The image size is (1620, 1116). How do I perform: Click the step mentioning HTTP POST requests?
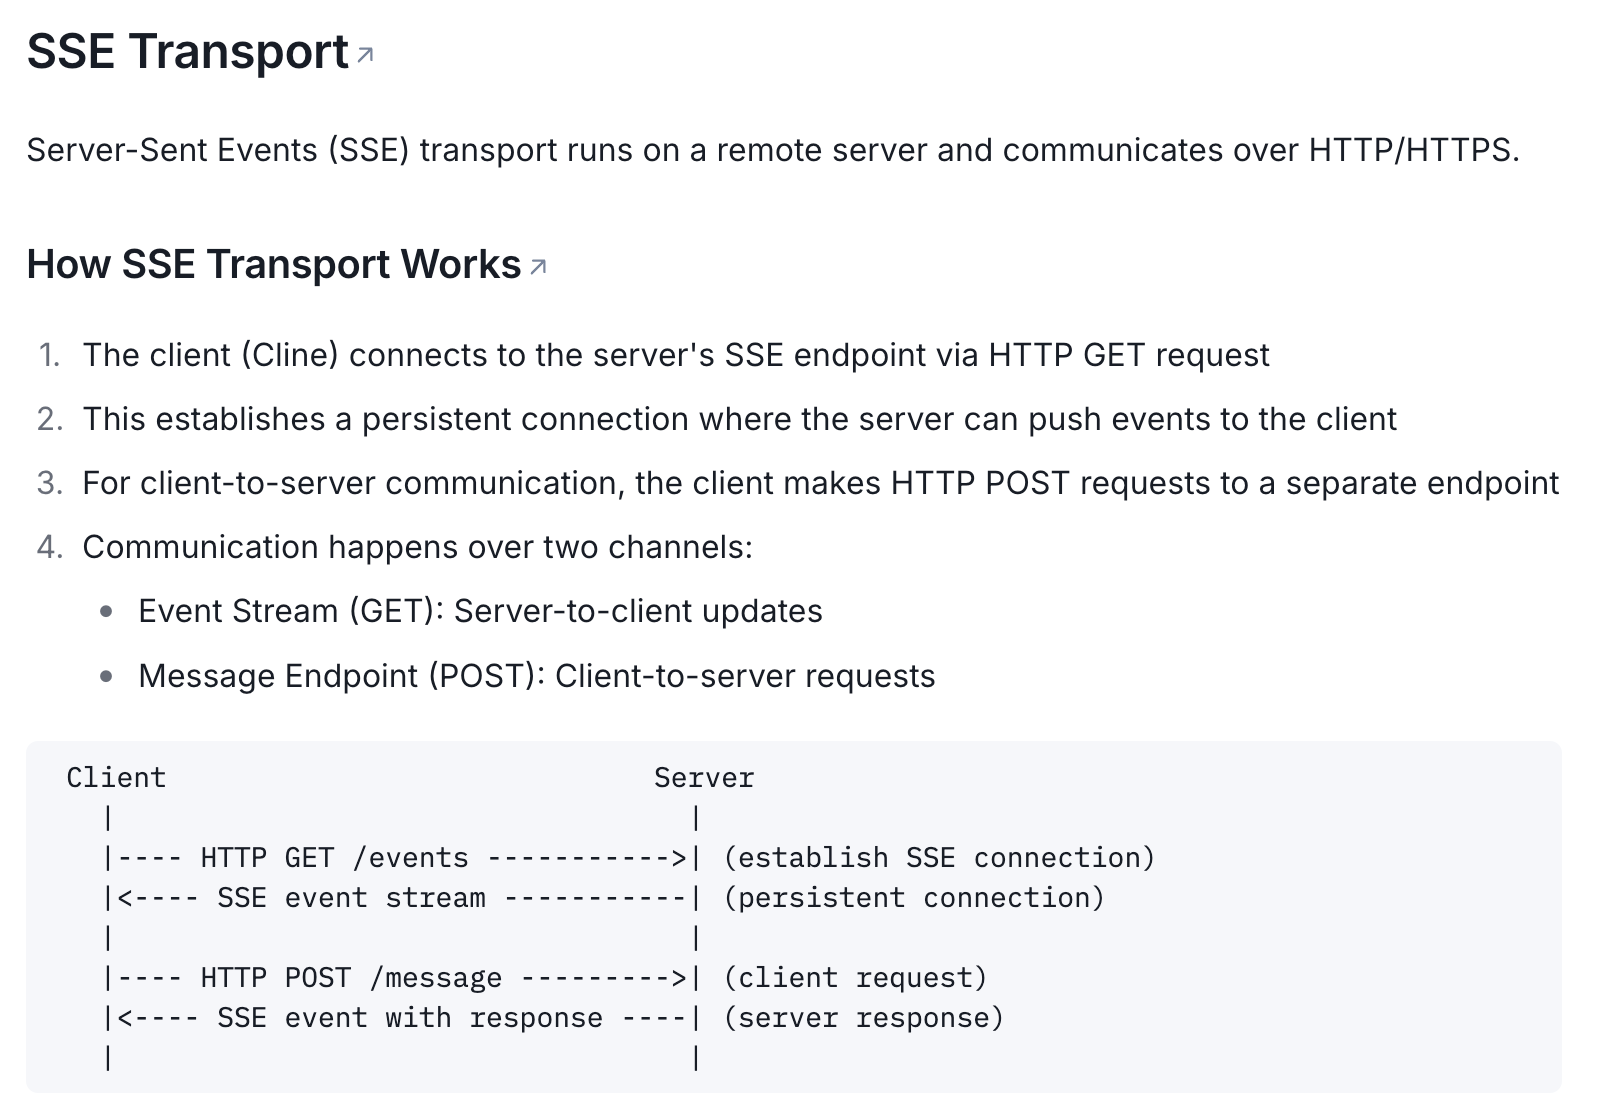(820, 483)
